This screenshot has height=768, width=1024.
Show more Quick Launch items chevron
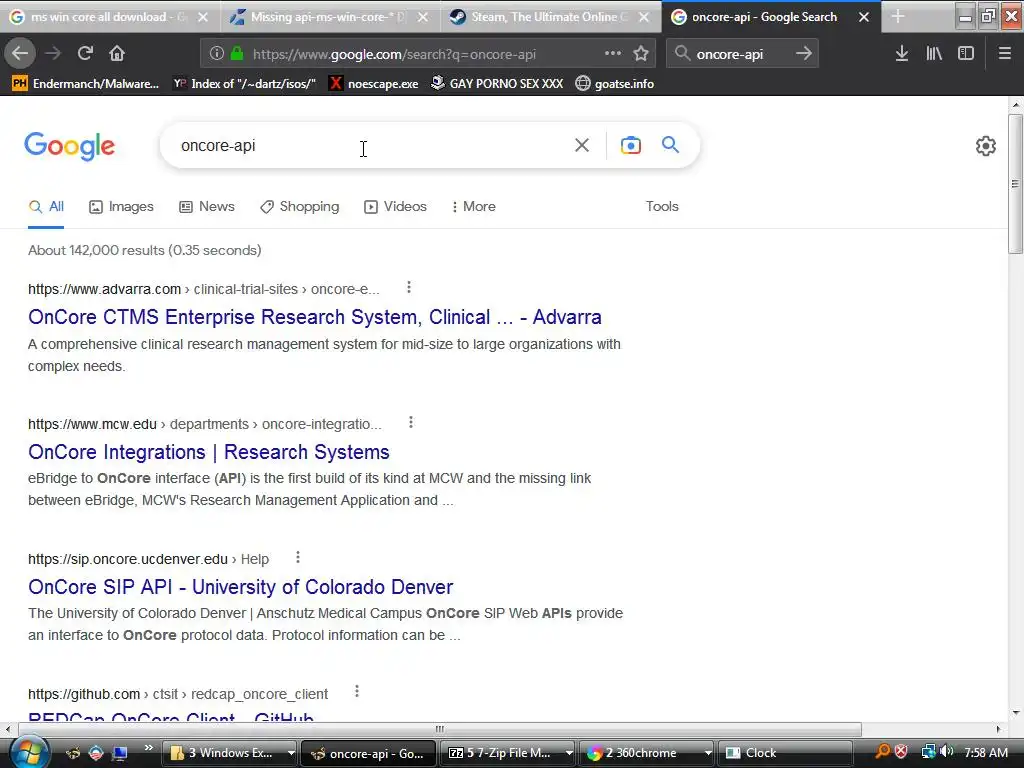pyautogui.click(x=148, y=748)
